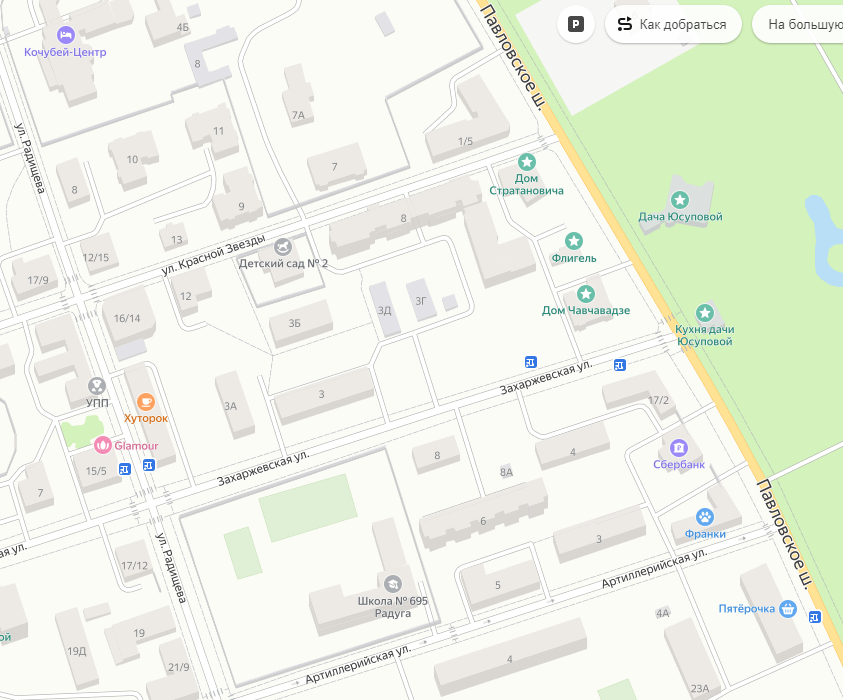Viewport: 843px width, 700px height.
Task: Click the Сбербанк bank icon
Action: pyautogui.click(x=679, y=447)
